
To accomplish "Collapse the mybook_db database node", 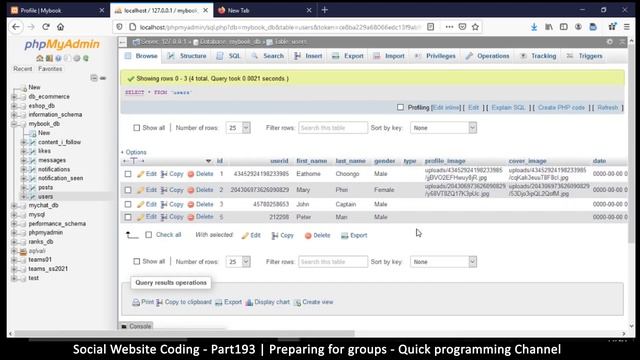I will (x=14, y=124).
